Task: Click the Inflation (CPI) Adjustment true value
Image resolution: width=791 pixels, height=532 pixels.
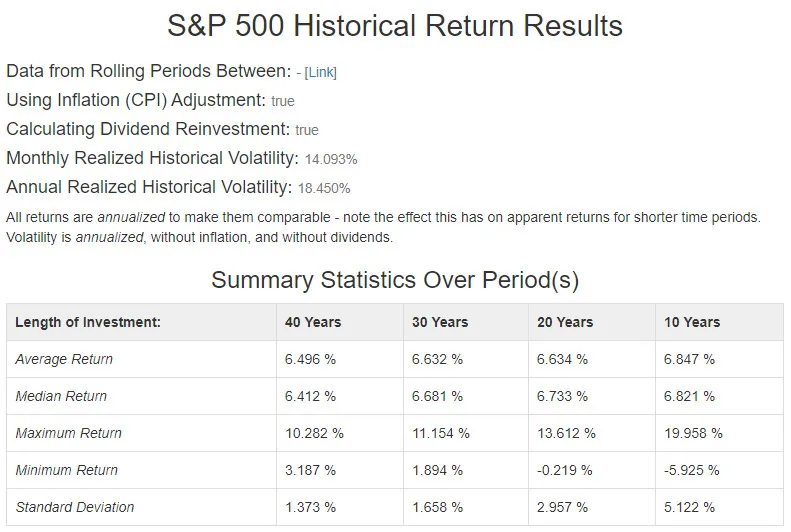Action: click(283, 101)
